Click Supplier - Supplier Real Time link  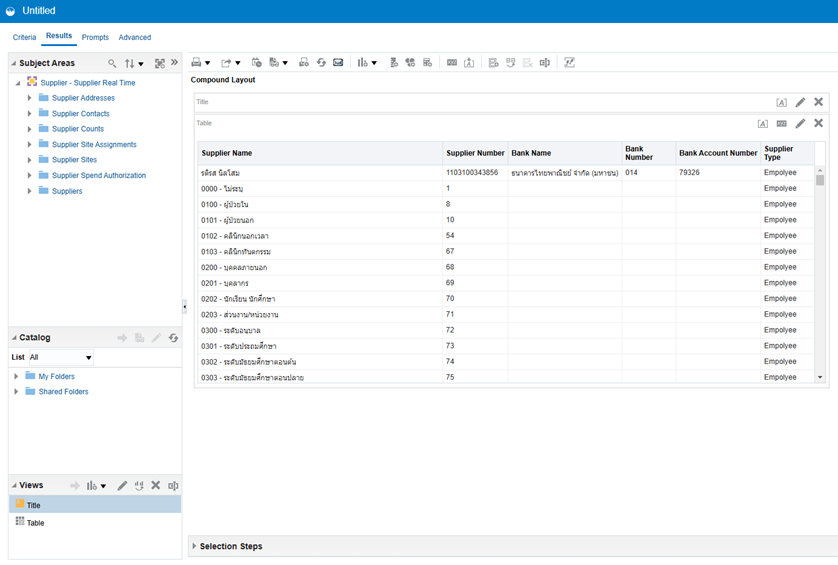(88, 83)
